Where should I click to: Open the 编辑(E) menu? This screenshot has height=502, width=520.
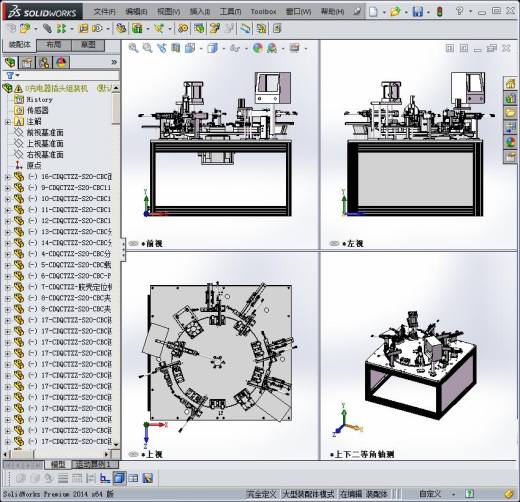136,12
